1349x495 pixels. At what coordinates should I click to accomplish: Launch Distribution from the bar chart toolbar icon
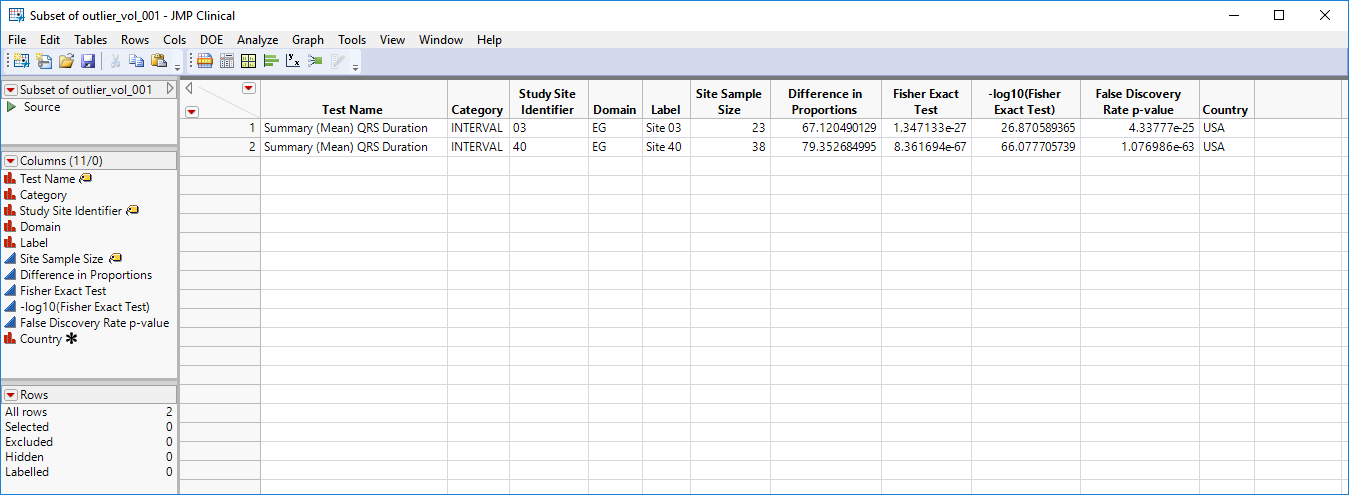[271, 61]
